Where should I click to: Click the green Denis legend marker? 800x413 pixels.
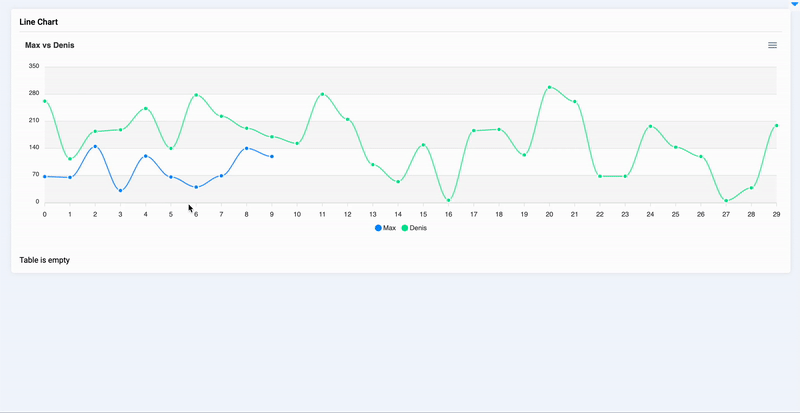pos(405,229)
